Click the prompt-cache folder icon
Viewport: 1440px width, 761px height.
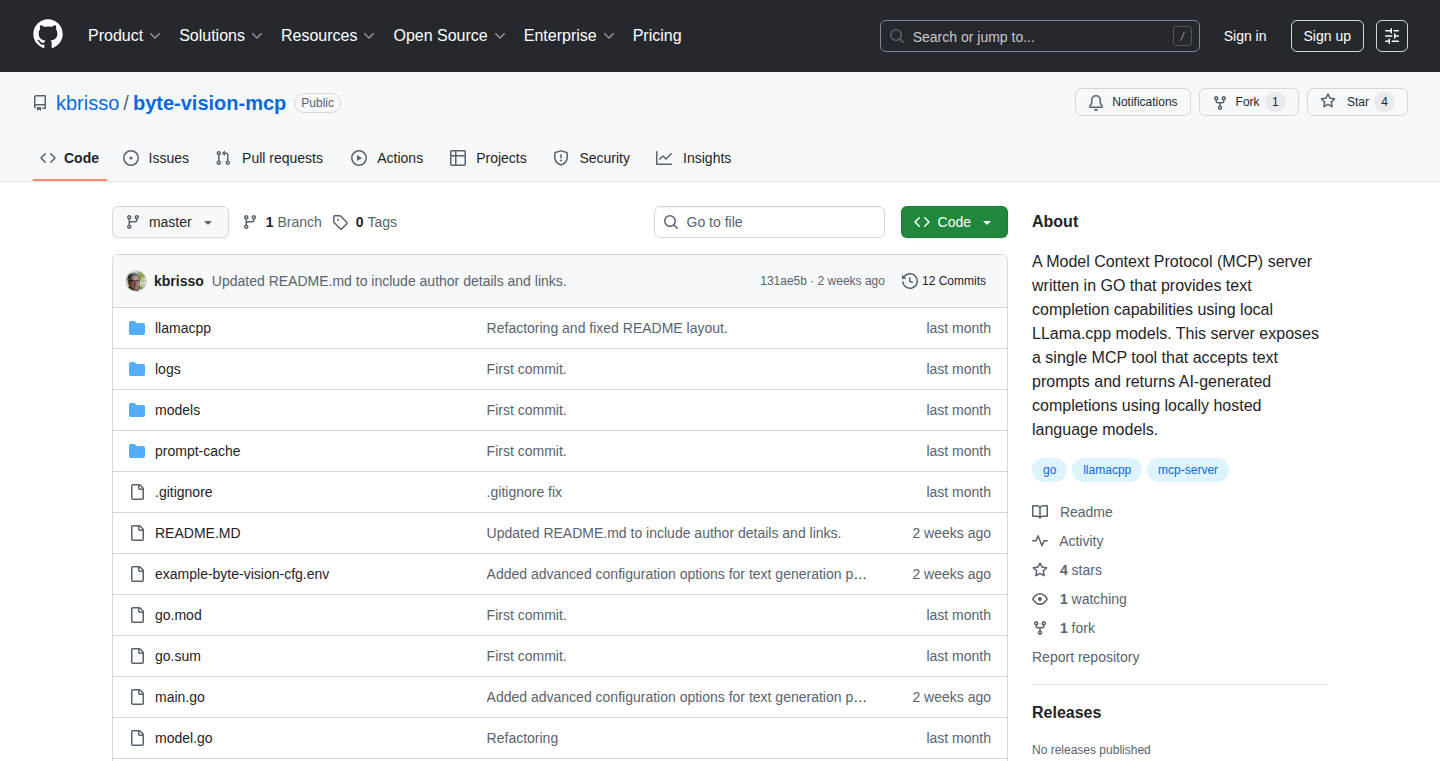[x=137, y=451]
